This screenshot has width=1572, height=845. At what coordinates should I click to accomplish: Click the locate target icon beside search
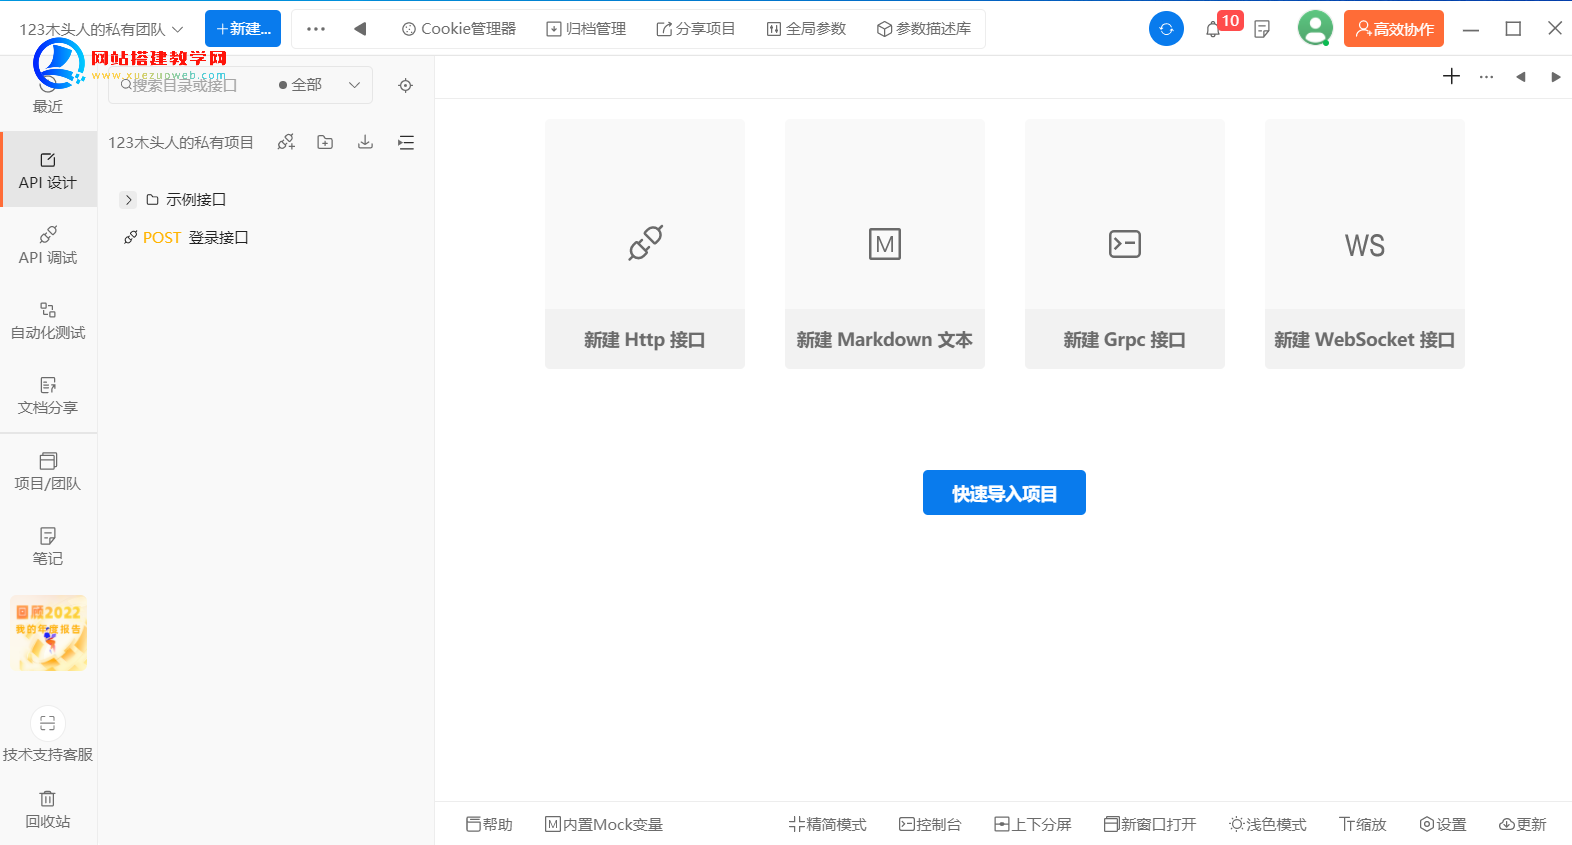click(405, 86)
